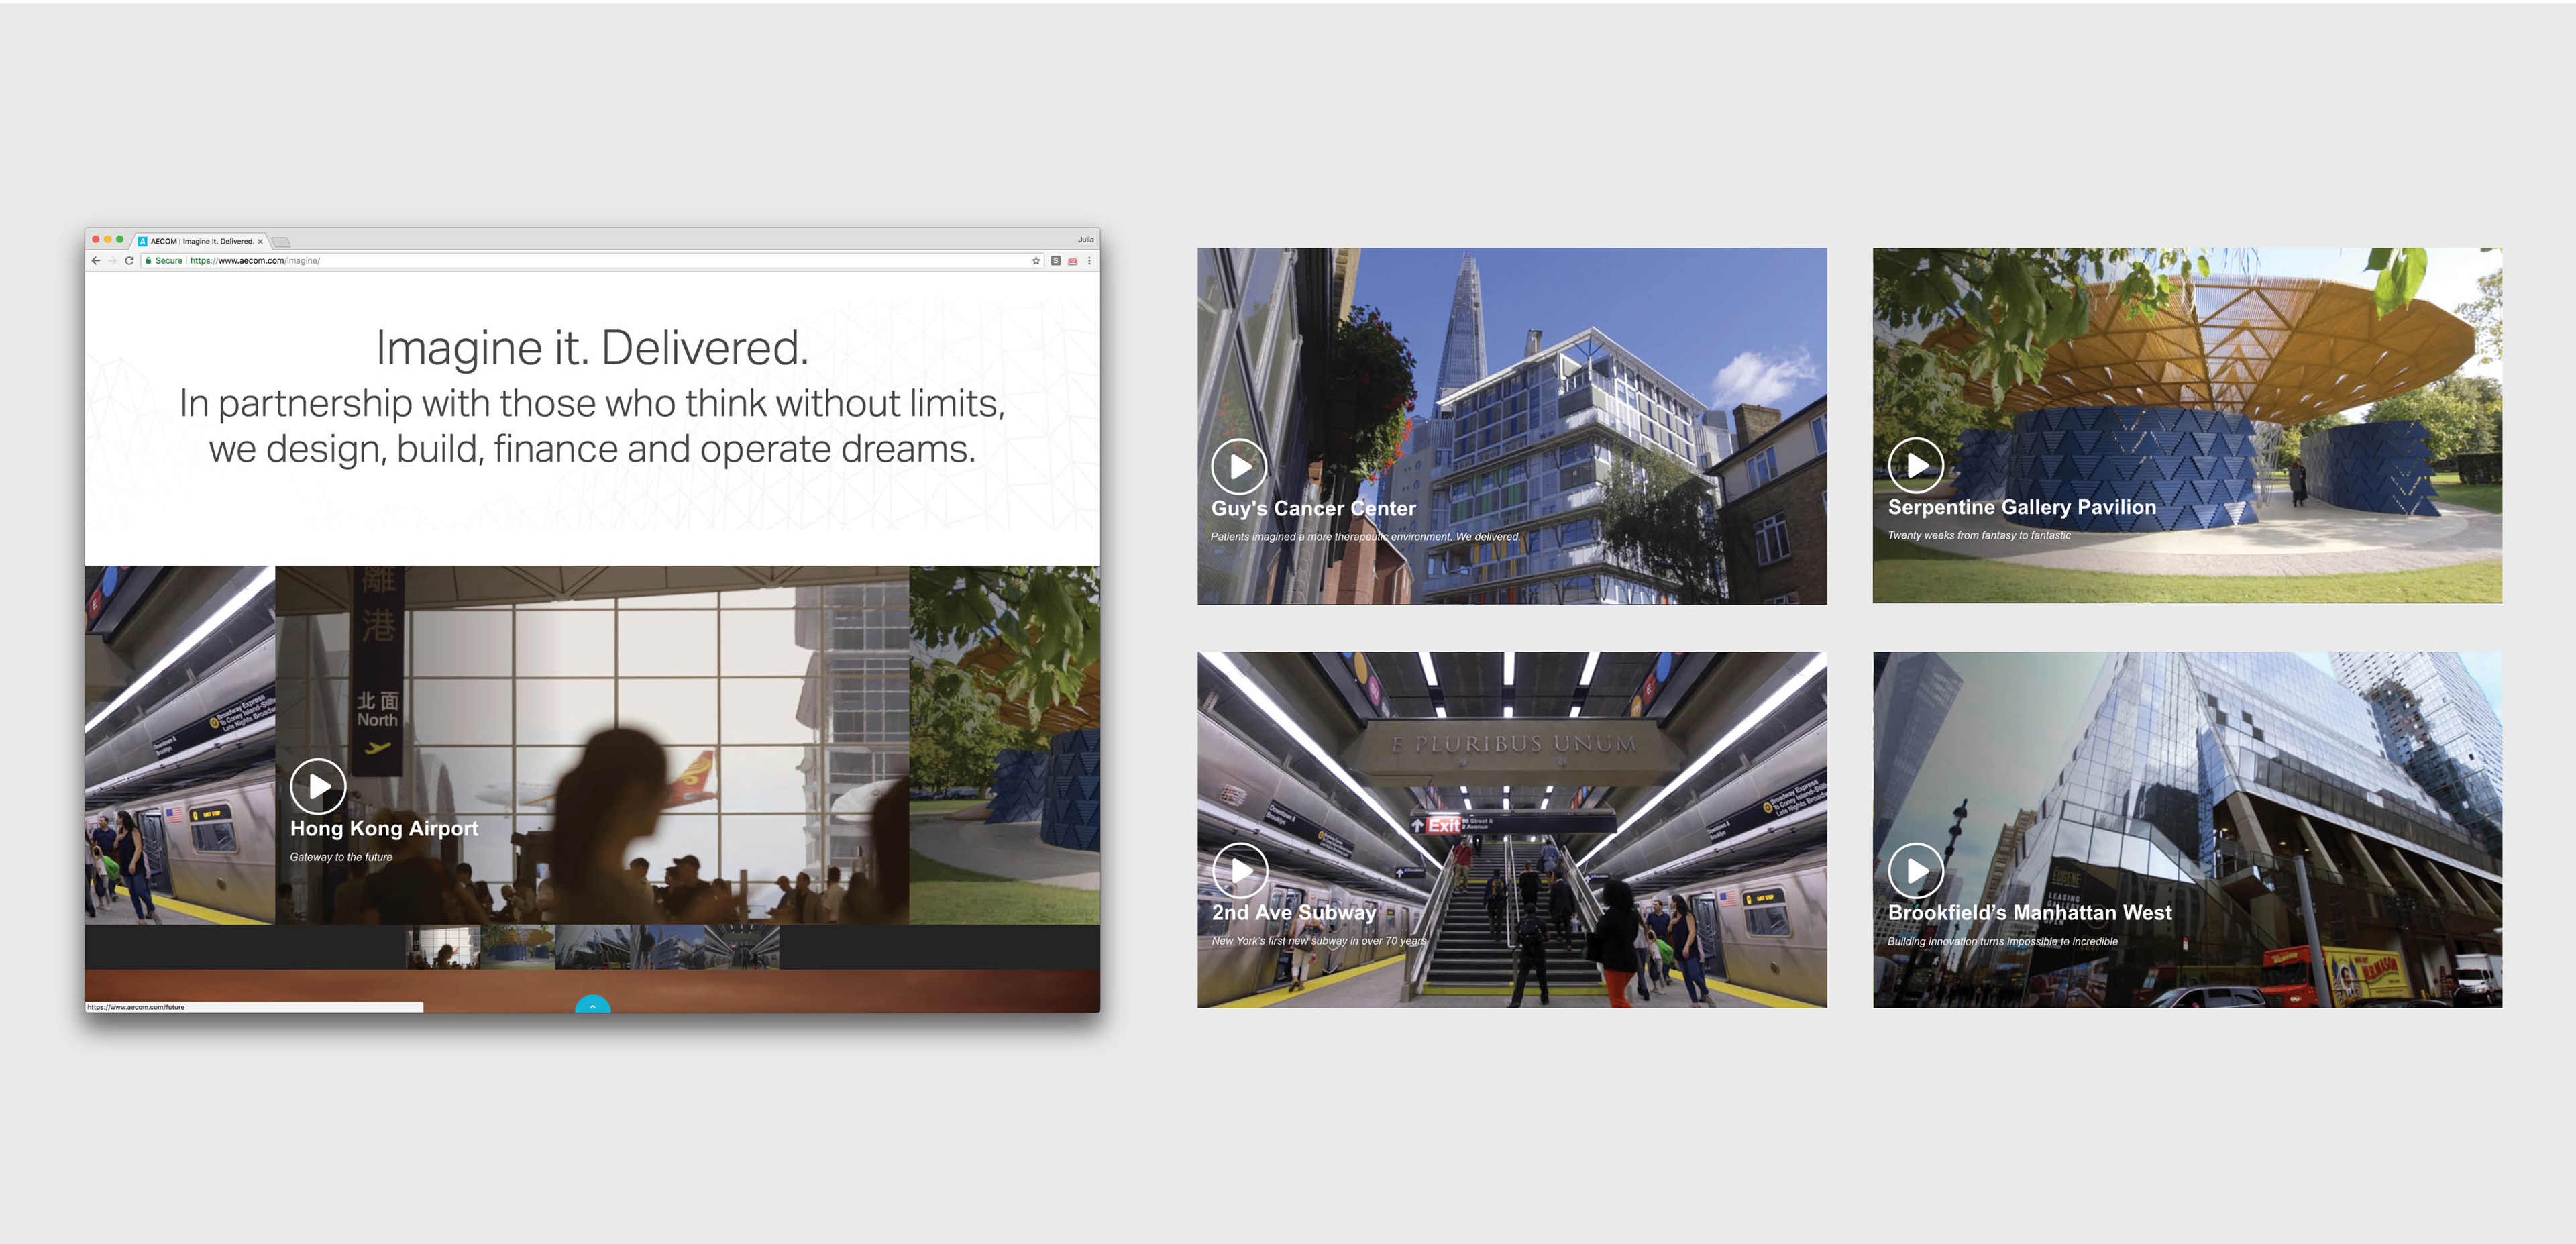The image size is (2576, 1244).
Task: Select the Serpentine pavilion carousel thumbnail
Action: tap(517, 947)
